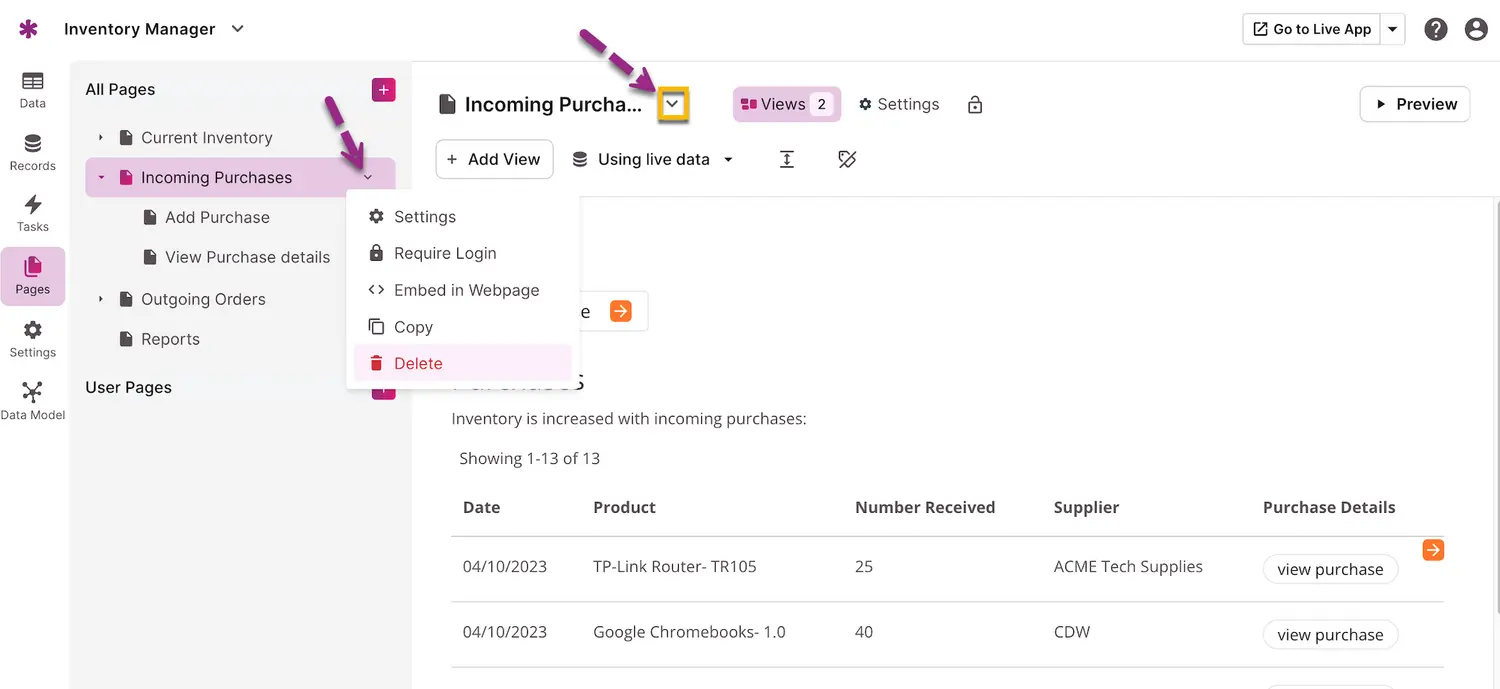Image resolution: width=1500 pixels, height=689 pixels.
Task: Click the design brush icon in toolbar
Action: [847, 159]
